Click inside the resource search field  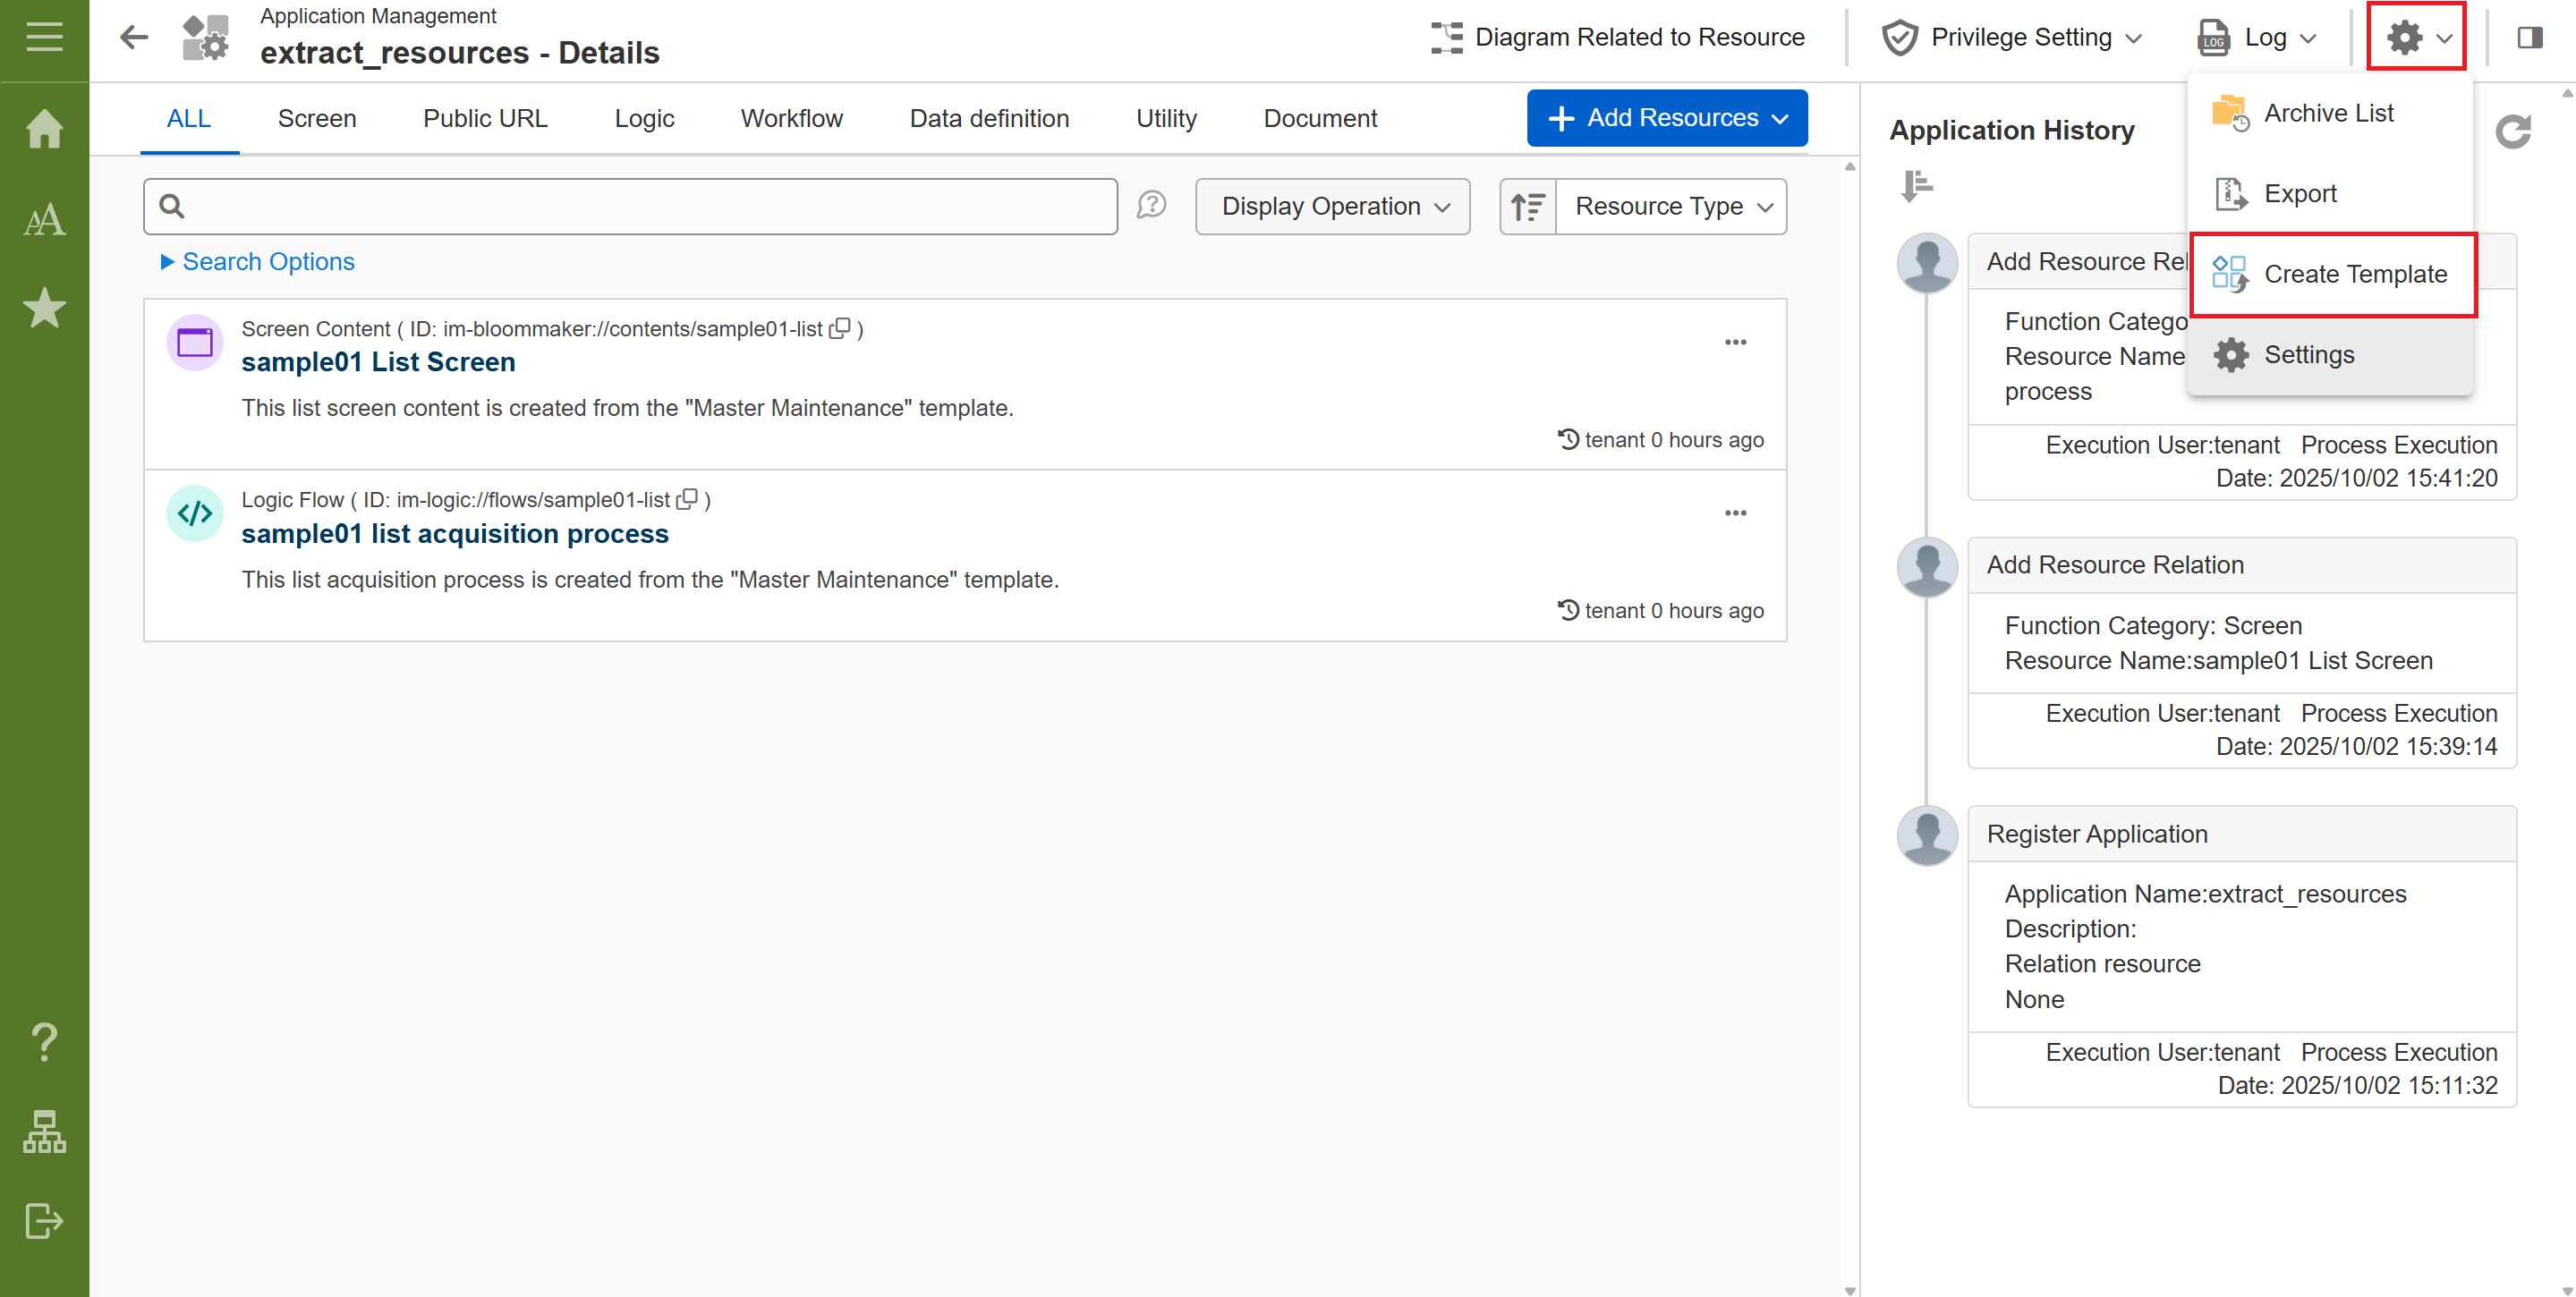pyautogui.click(x=640, y=207)
